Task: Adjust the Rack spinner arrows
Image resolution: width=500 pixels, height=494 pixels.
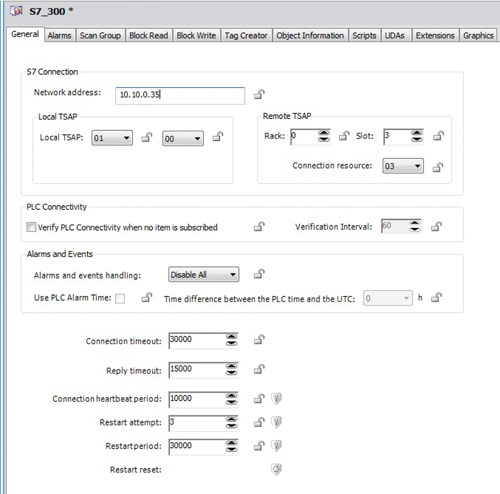Action: (324, 136)
